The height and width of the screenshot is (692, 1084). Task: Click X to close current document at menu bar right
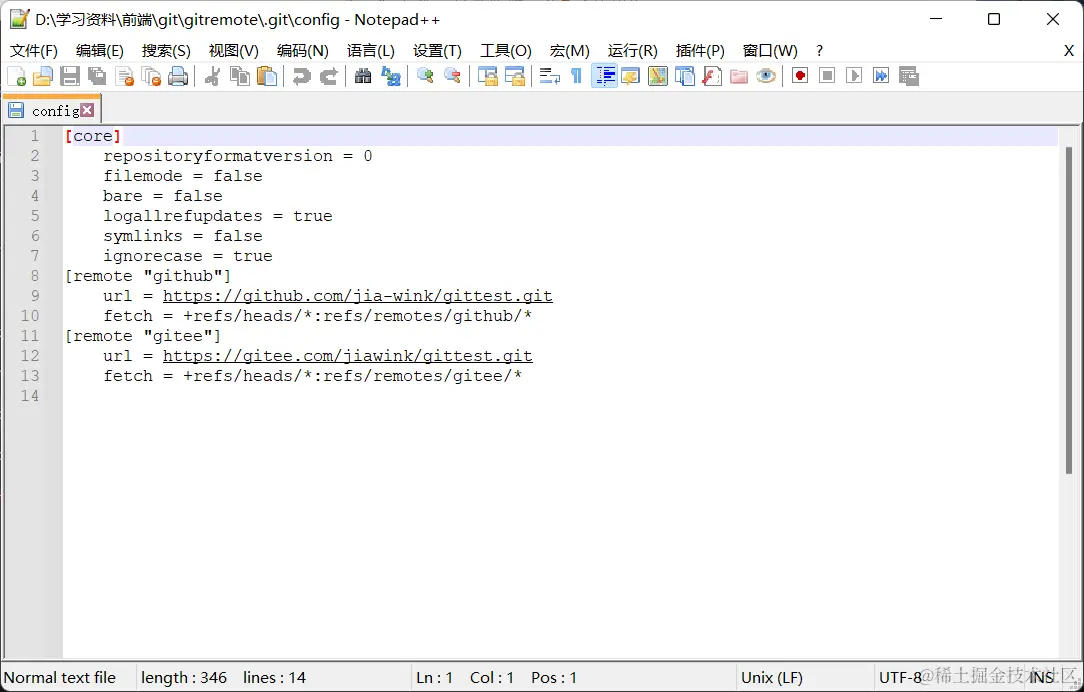[1068, 51]
